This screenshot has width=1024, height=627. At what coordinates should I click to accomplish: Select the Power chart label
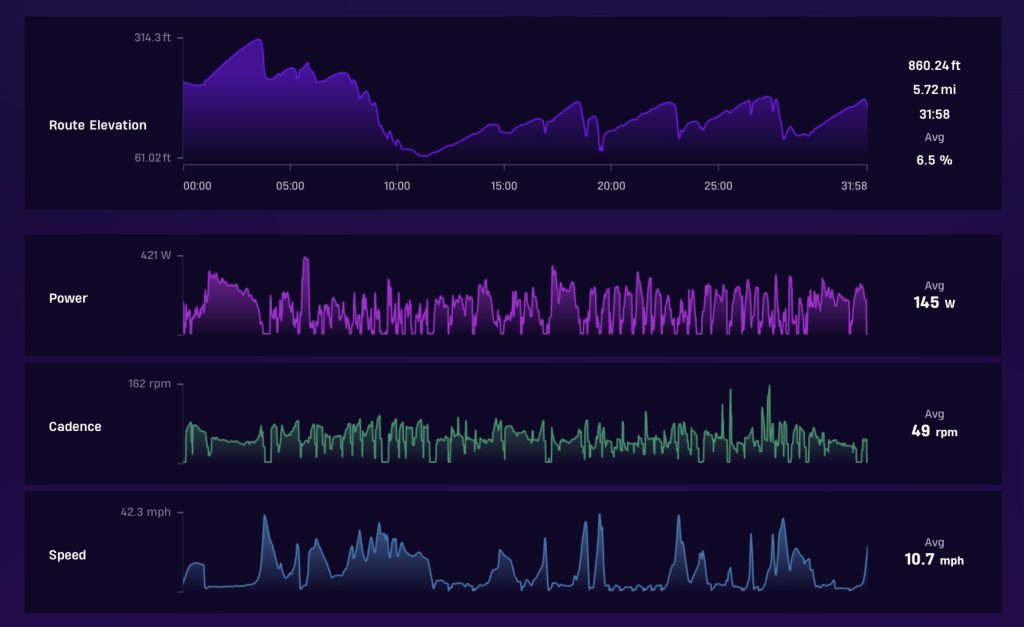(68, 298)
